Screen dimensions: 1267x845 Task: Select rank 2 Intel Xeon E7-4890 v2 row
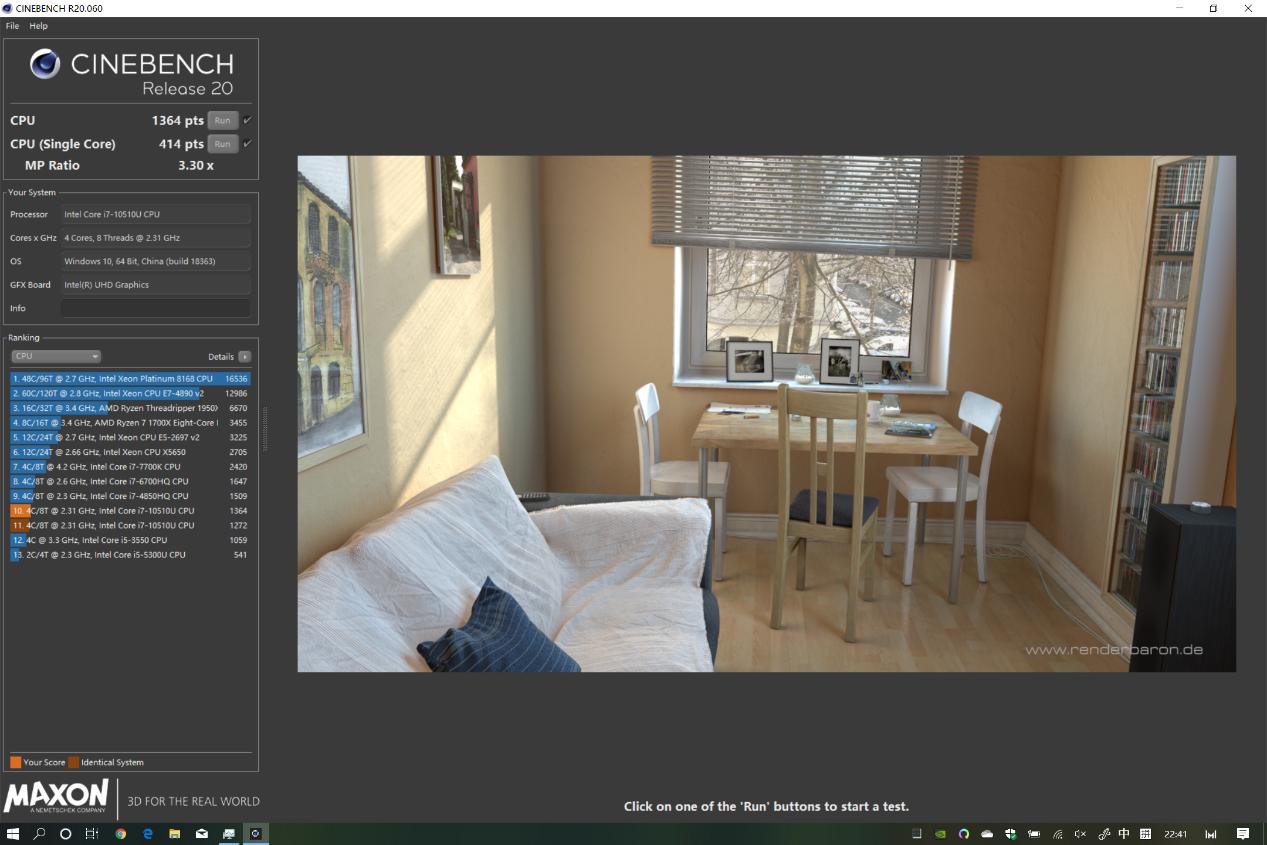click(130, 394)
